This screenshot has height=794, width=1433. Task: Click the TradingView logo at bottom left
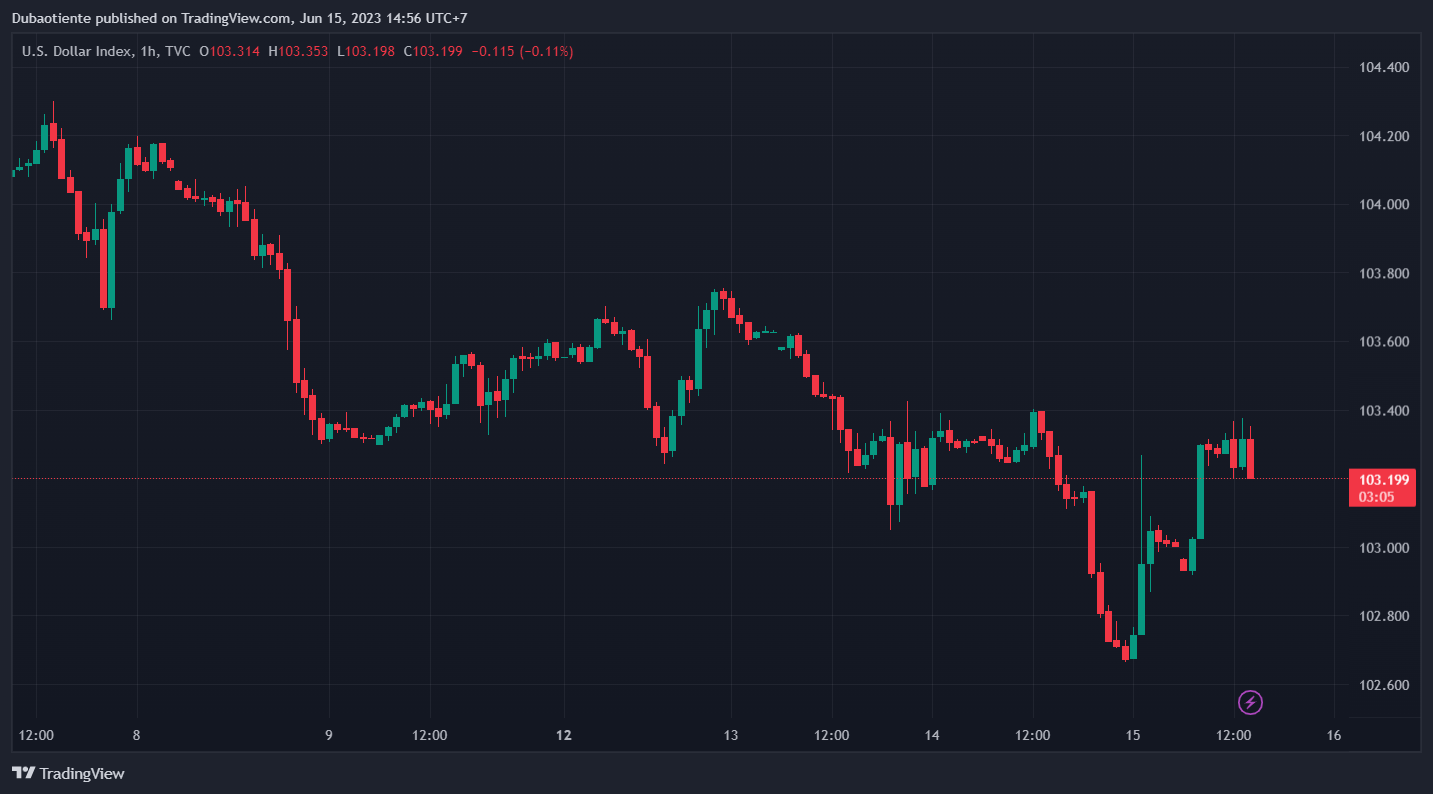click(x=68, y=773)
